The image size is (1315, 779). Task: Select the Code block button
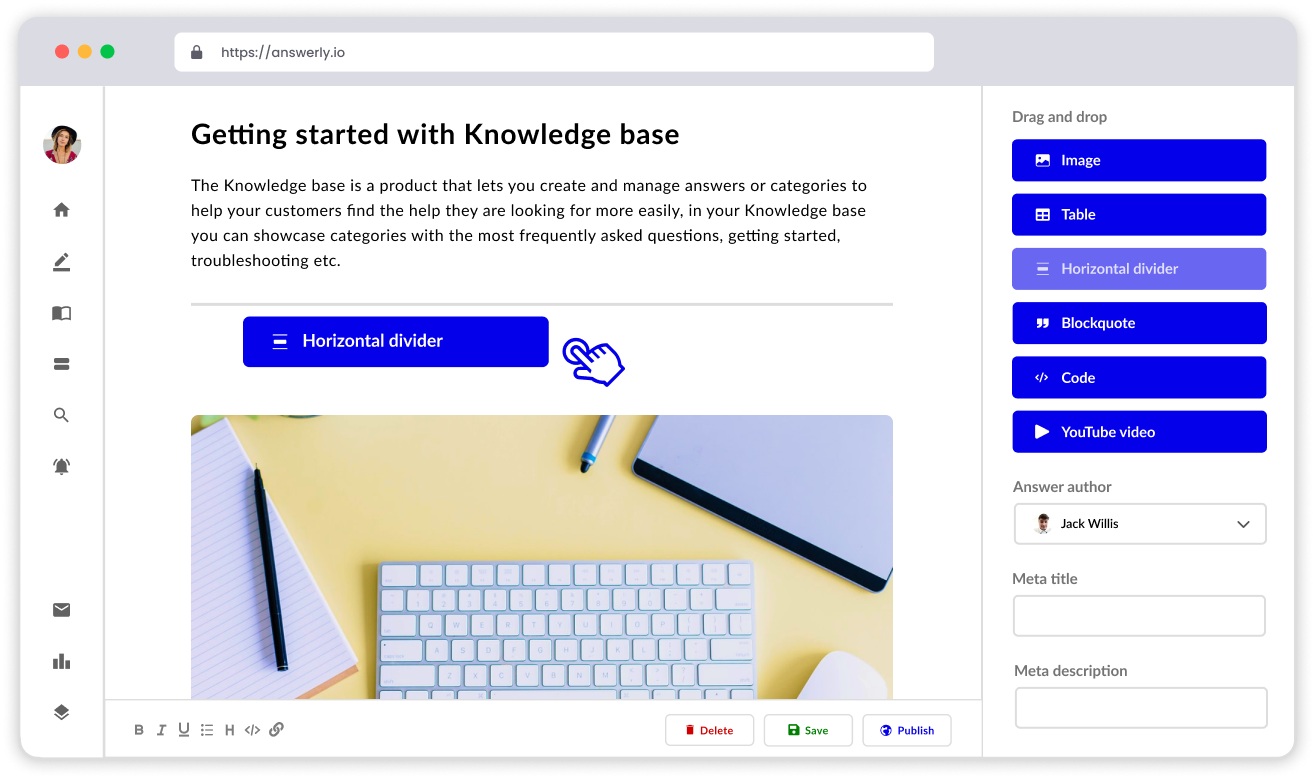pos(1139,377)
